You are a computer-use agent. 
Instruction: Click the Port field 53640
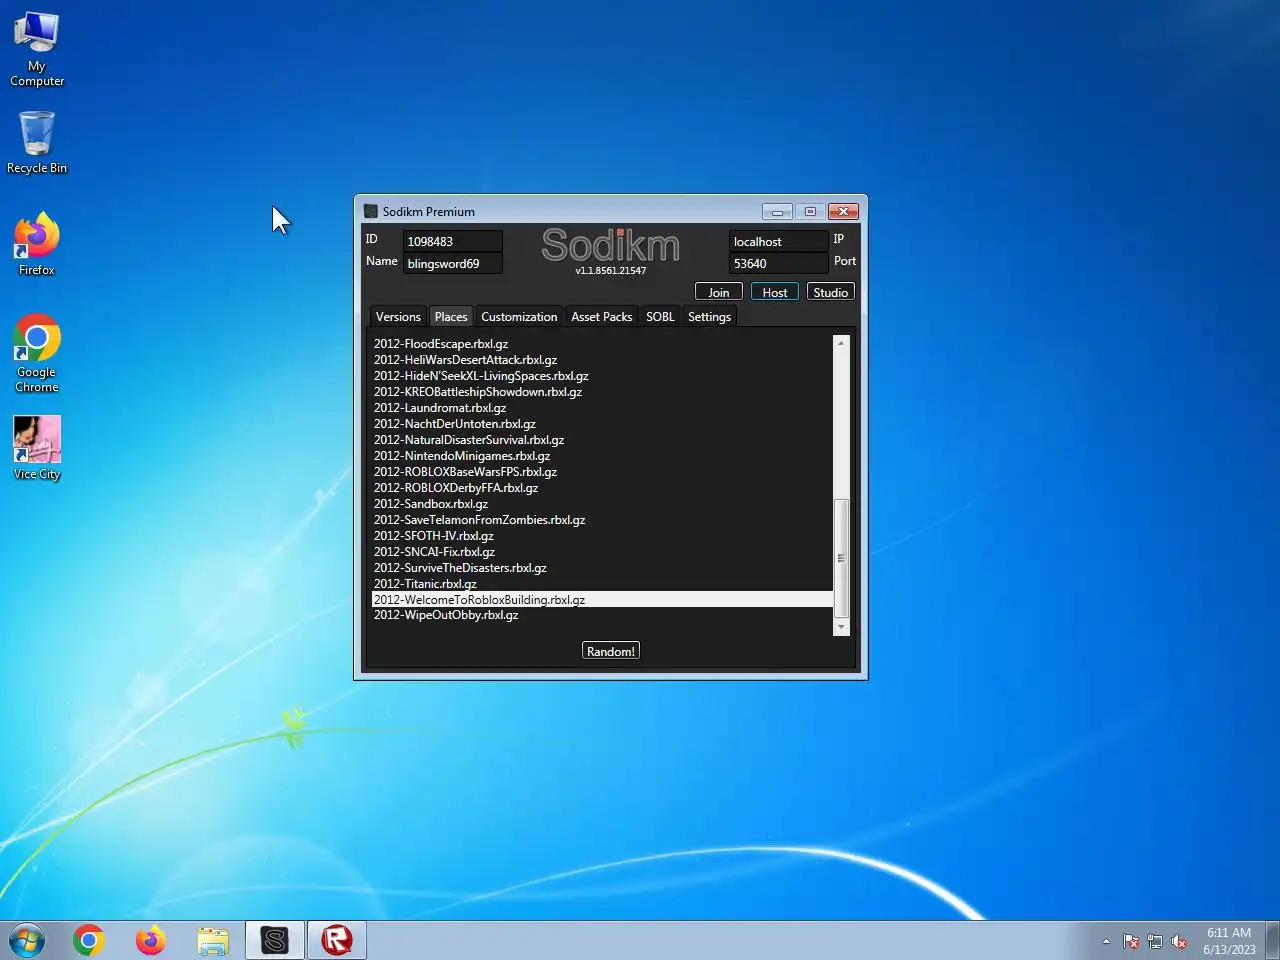tap(779, 263)
